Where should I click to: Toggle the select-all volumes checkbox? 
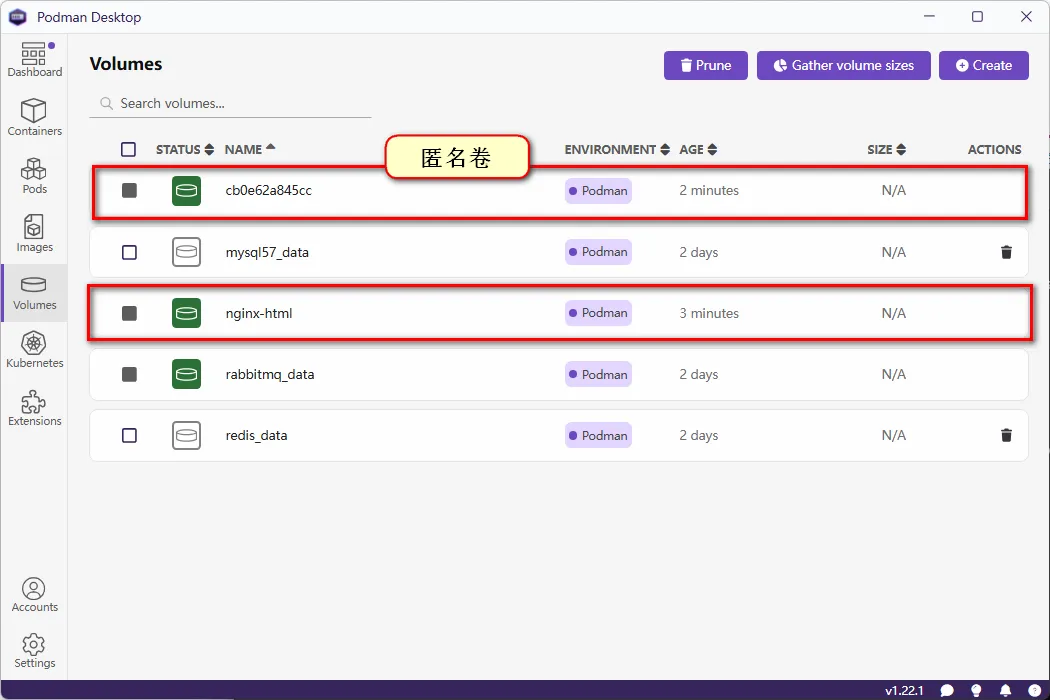(128, 150)
